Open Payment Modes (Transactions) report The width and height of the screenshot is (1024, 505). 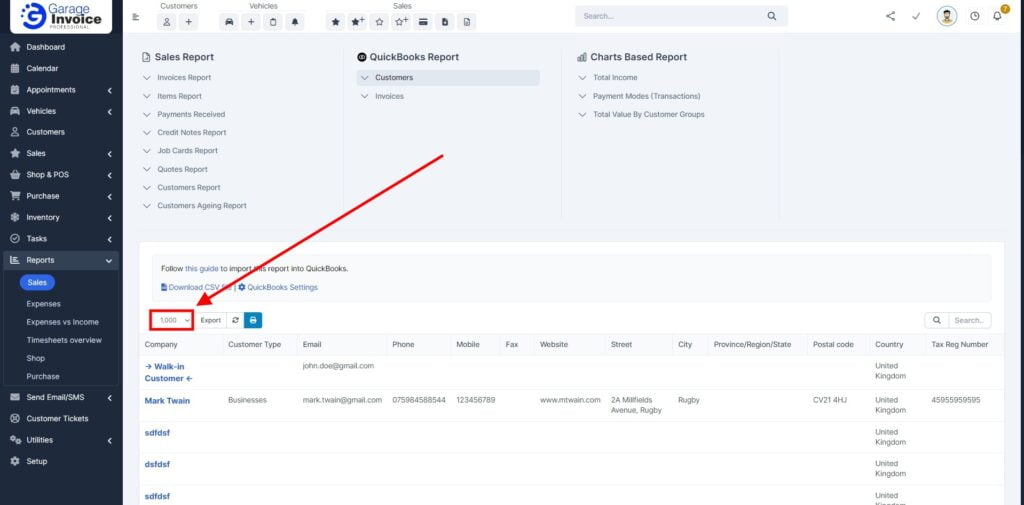pos(647,96)
